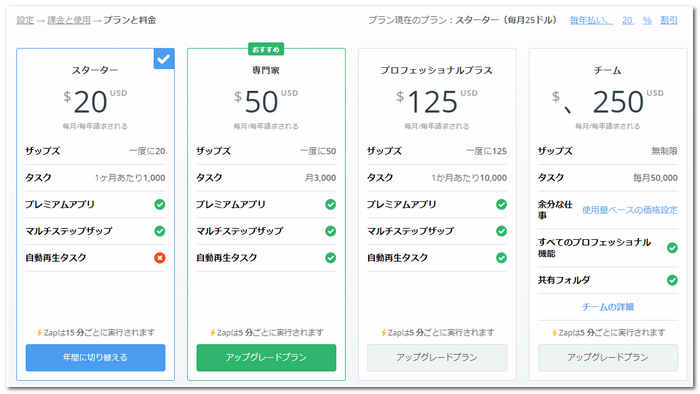
Task: Click プランと料金 breadcrumb text
Action: coord(130,20)
